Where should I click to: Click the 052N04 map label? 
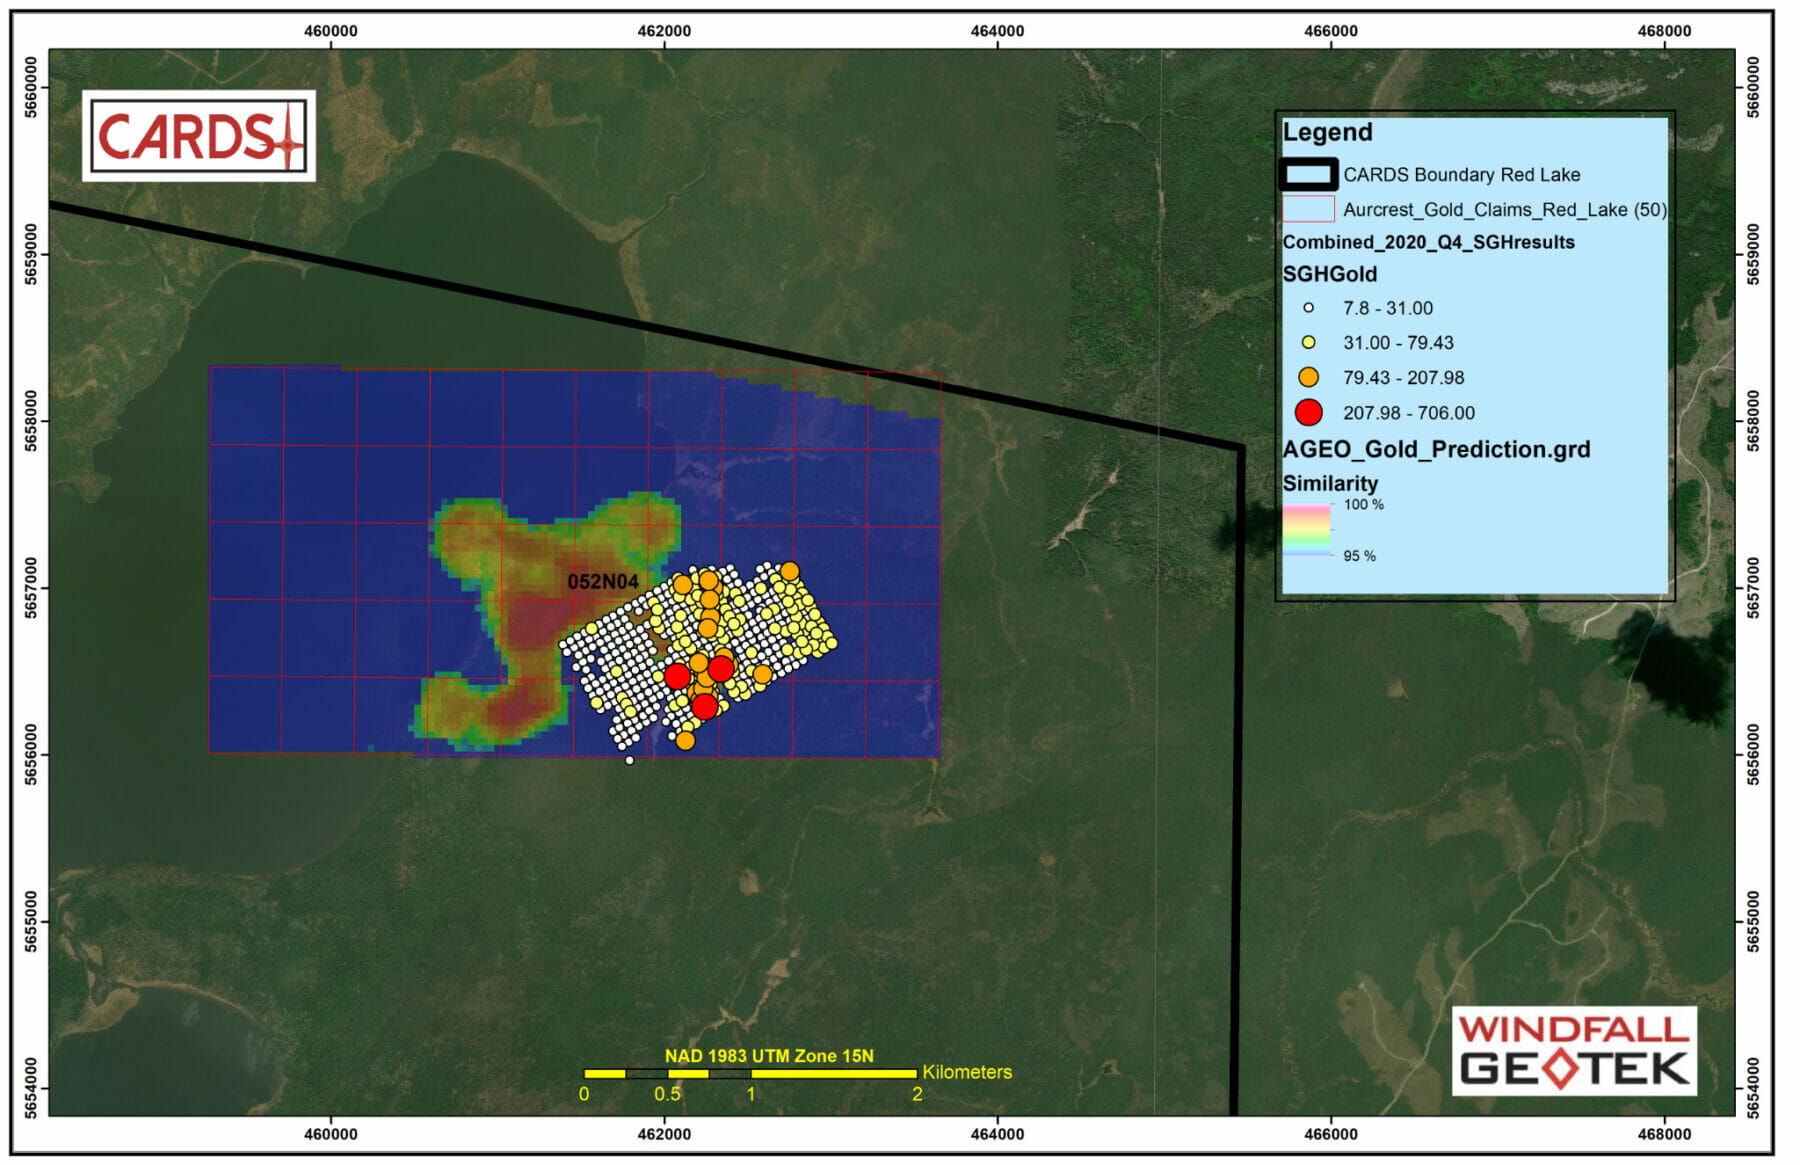pyautogui.click(x=603, y=582)
